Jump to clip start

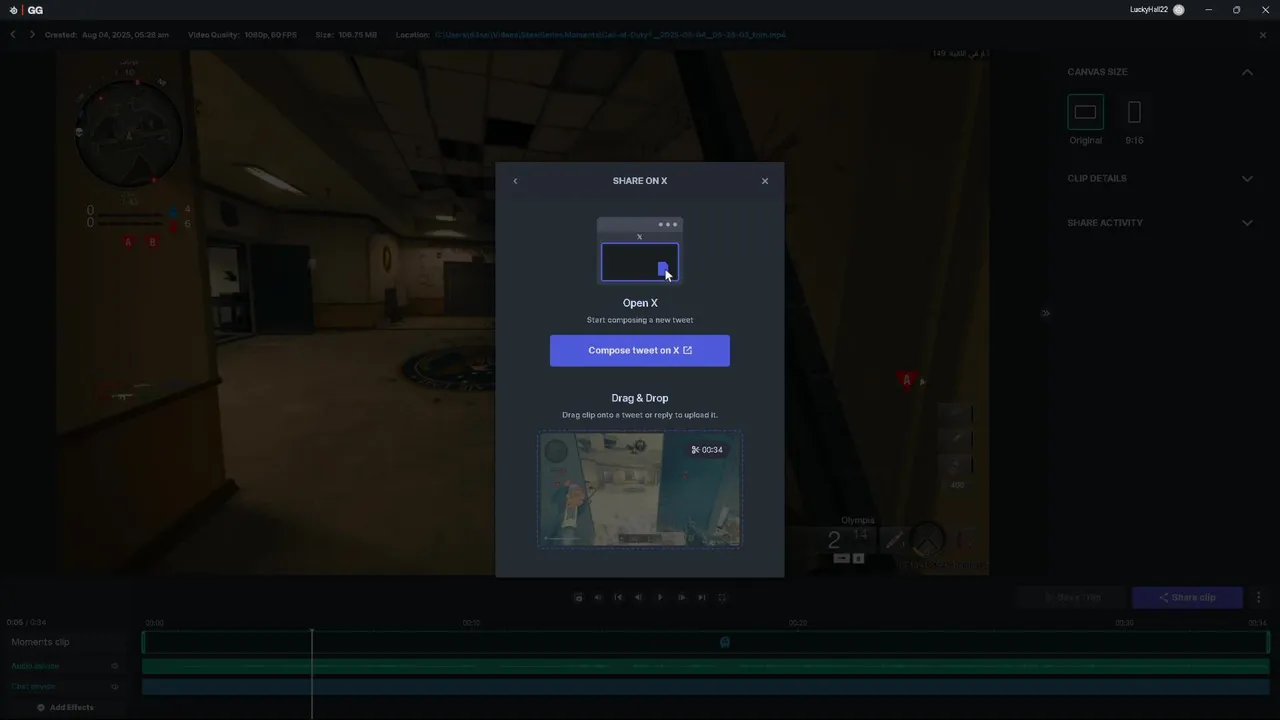[x=618, y=597]
